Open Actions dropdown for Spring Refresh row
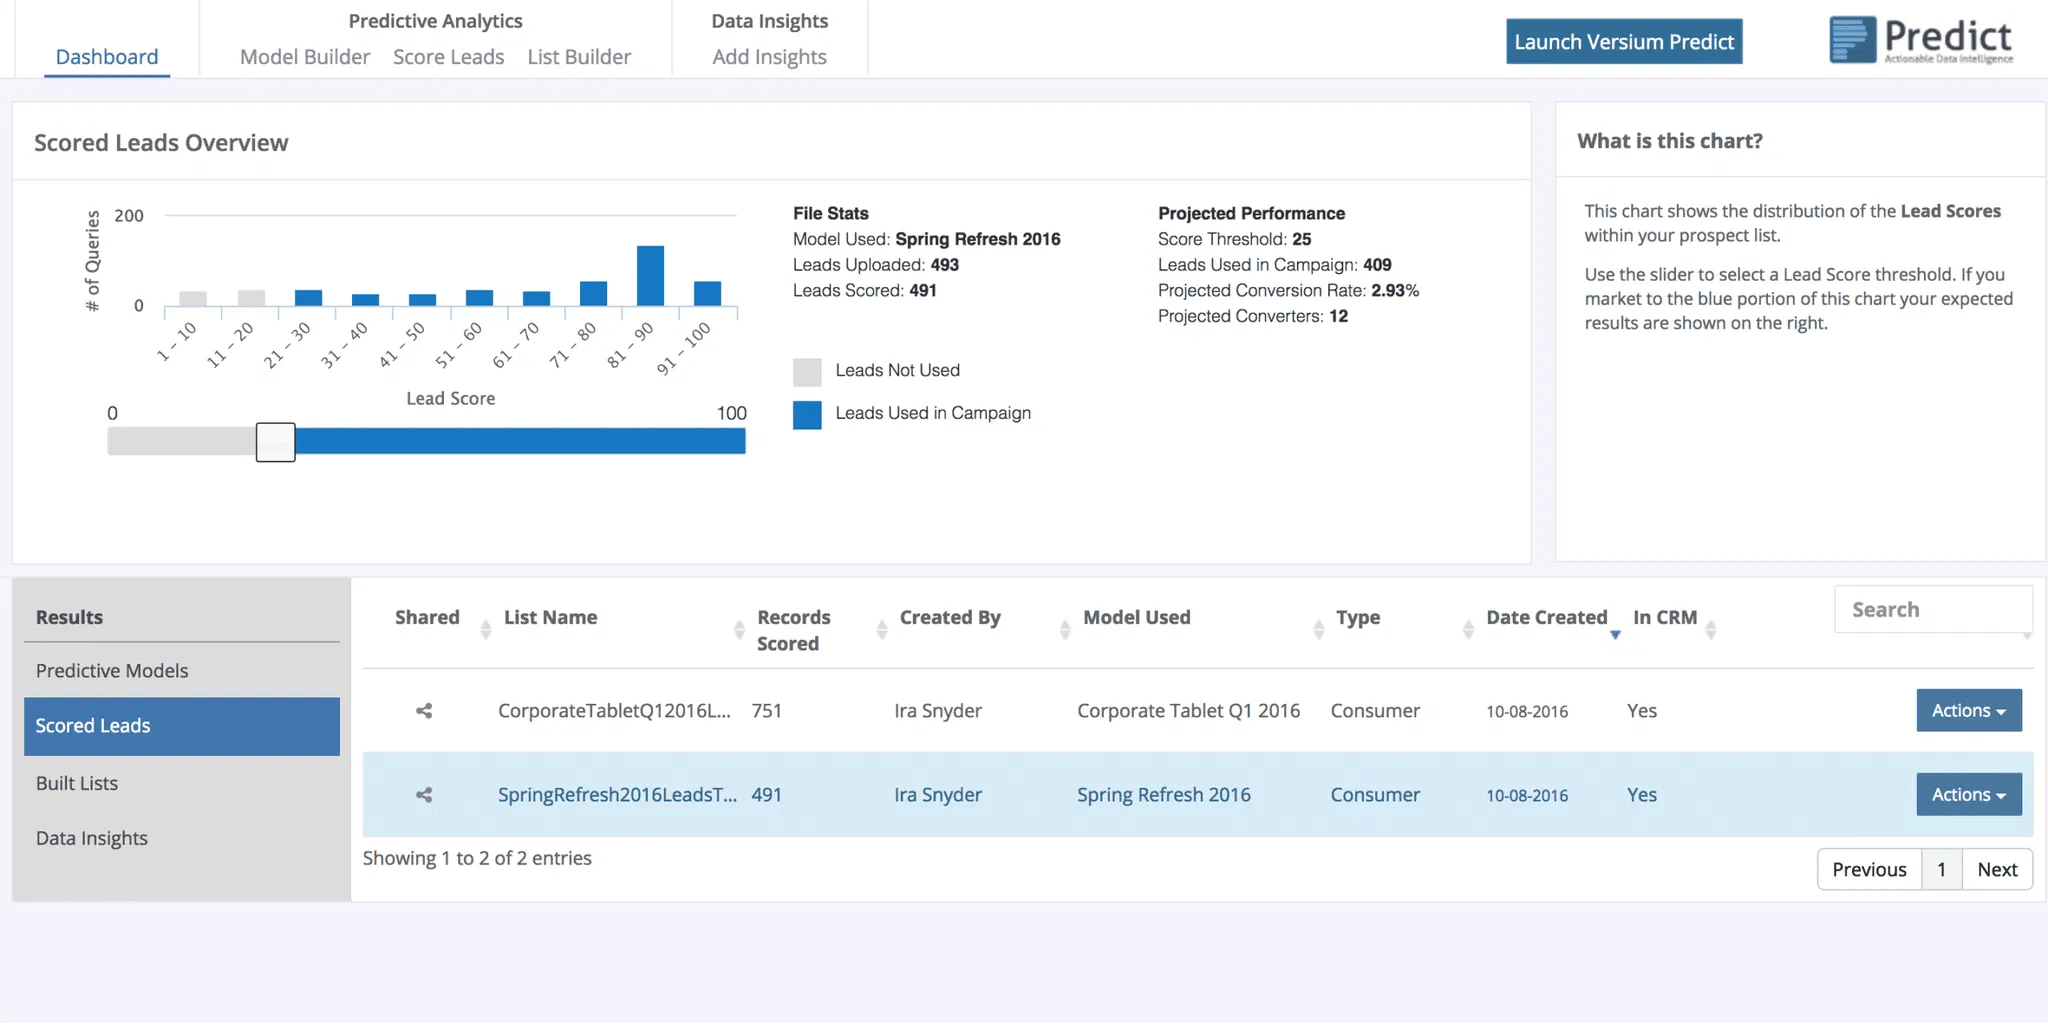The width and height of the screenshot is (2048, 1023). 1968,794
